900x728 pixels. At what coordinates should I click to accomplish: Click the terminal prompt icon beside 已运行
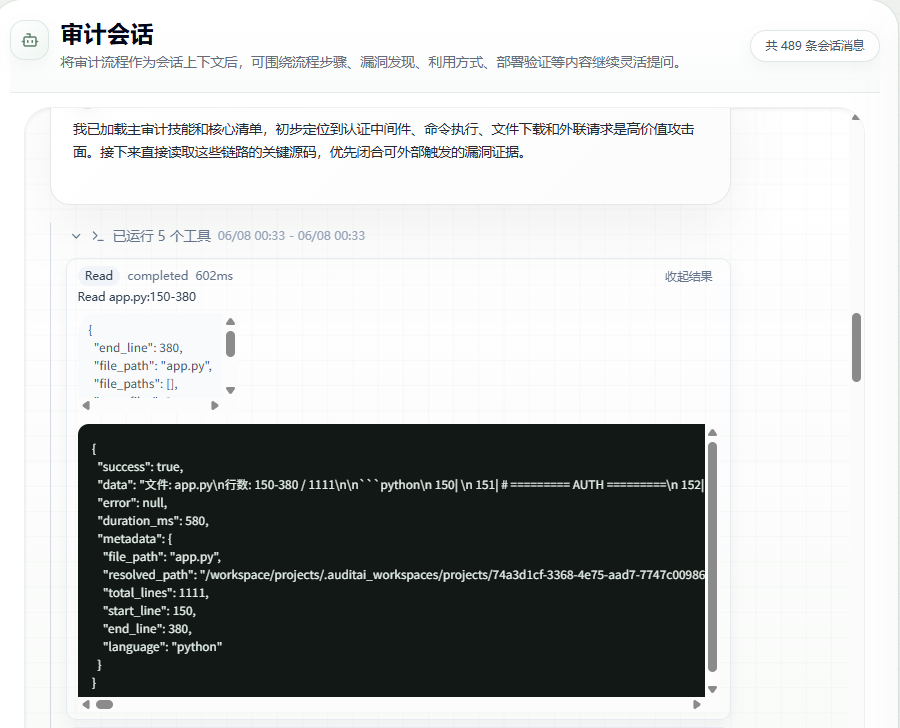(x=98, y=236)
